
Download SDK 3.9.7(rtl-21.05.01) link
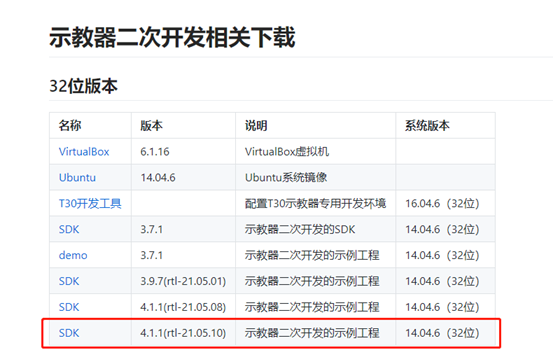tap(69, 281)
